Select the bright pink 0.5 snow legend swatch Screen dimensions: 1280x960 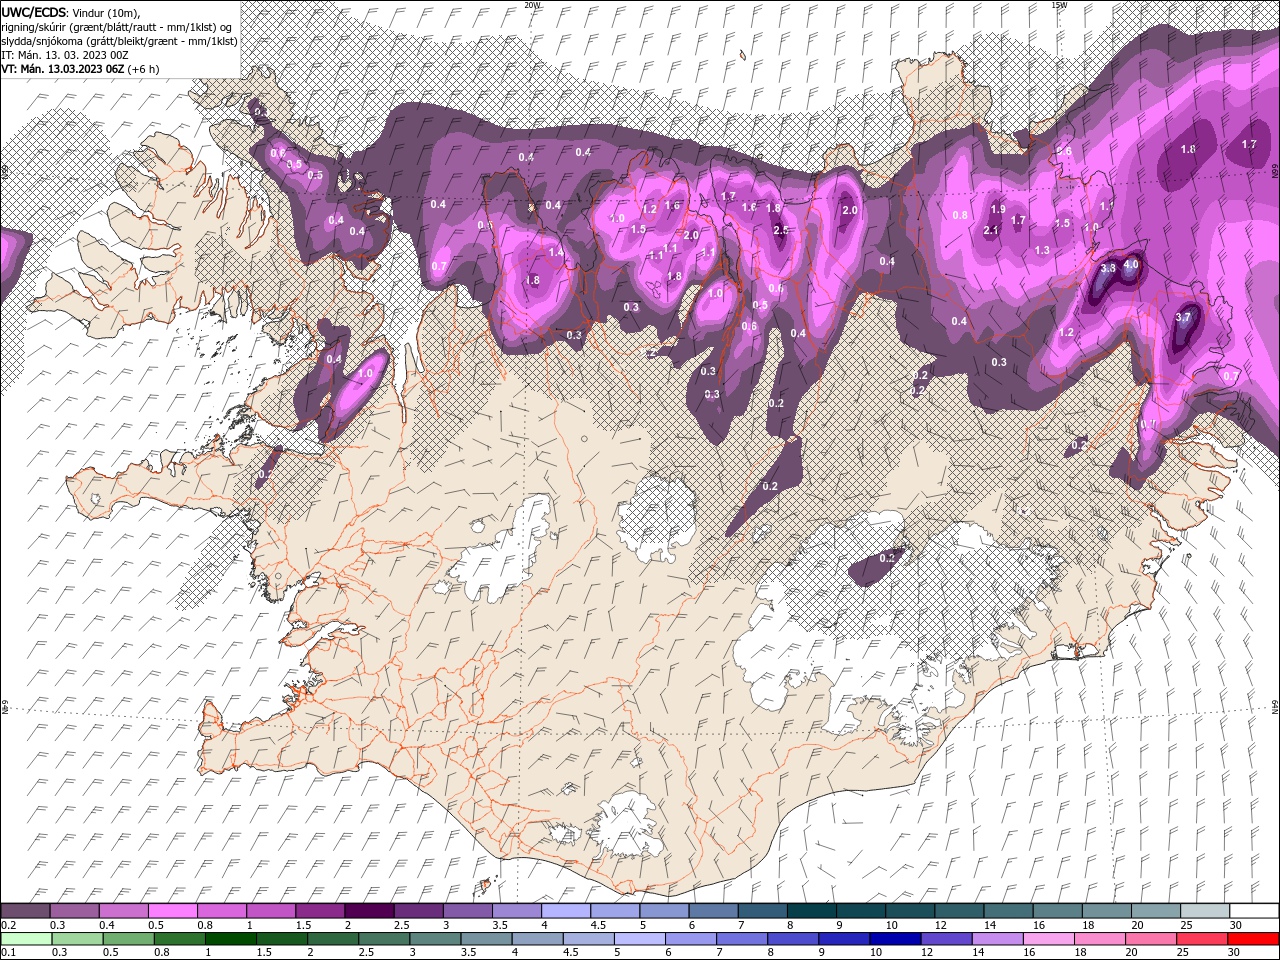pyautogui.click(x=172, y=911)
